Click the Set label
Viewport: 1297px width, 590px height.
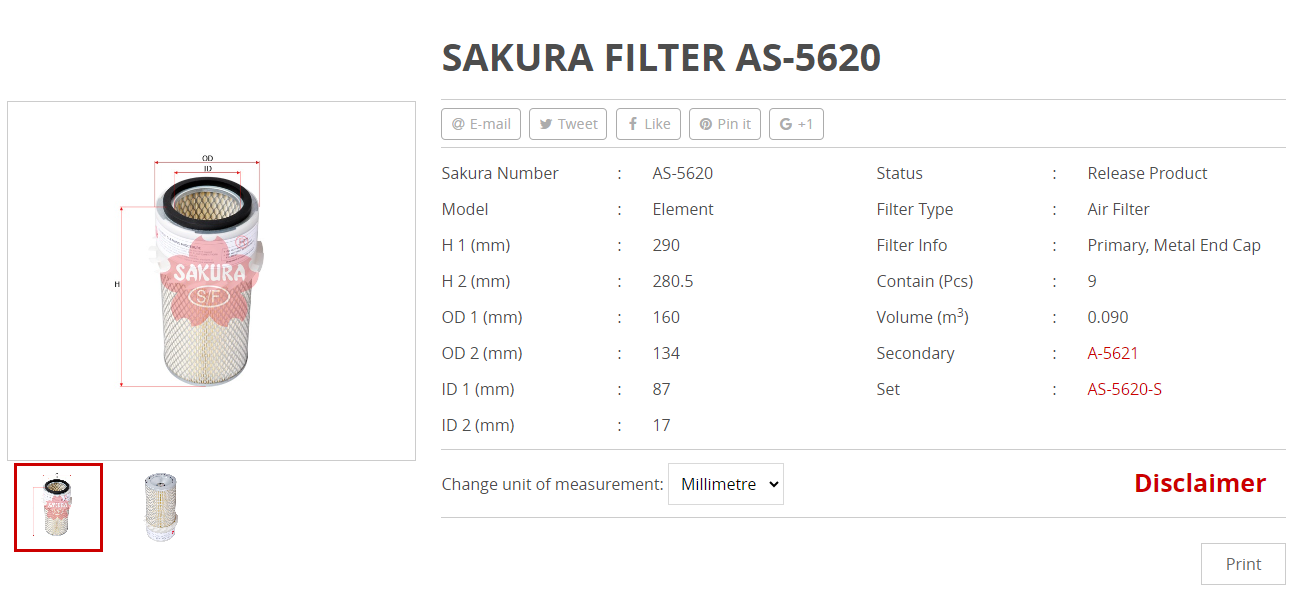[888, 389]
